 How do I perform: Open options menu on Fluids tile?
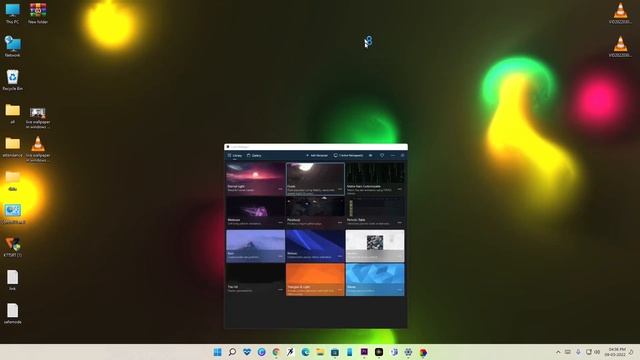click(340, 189)
